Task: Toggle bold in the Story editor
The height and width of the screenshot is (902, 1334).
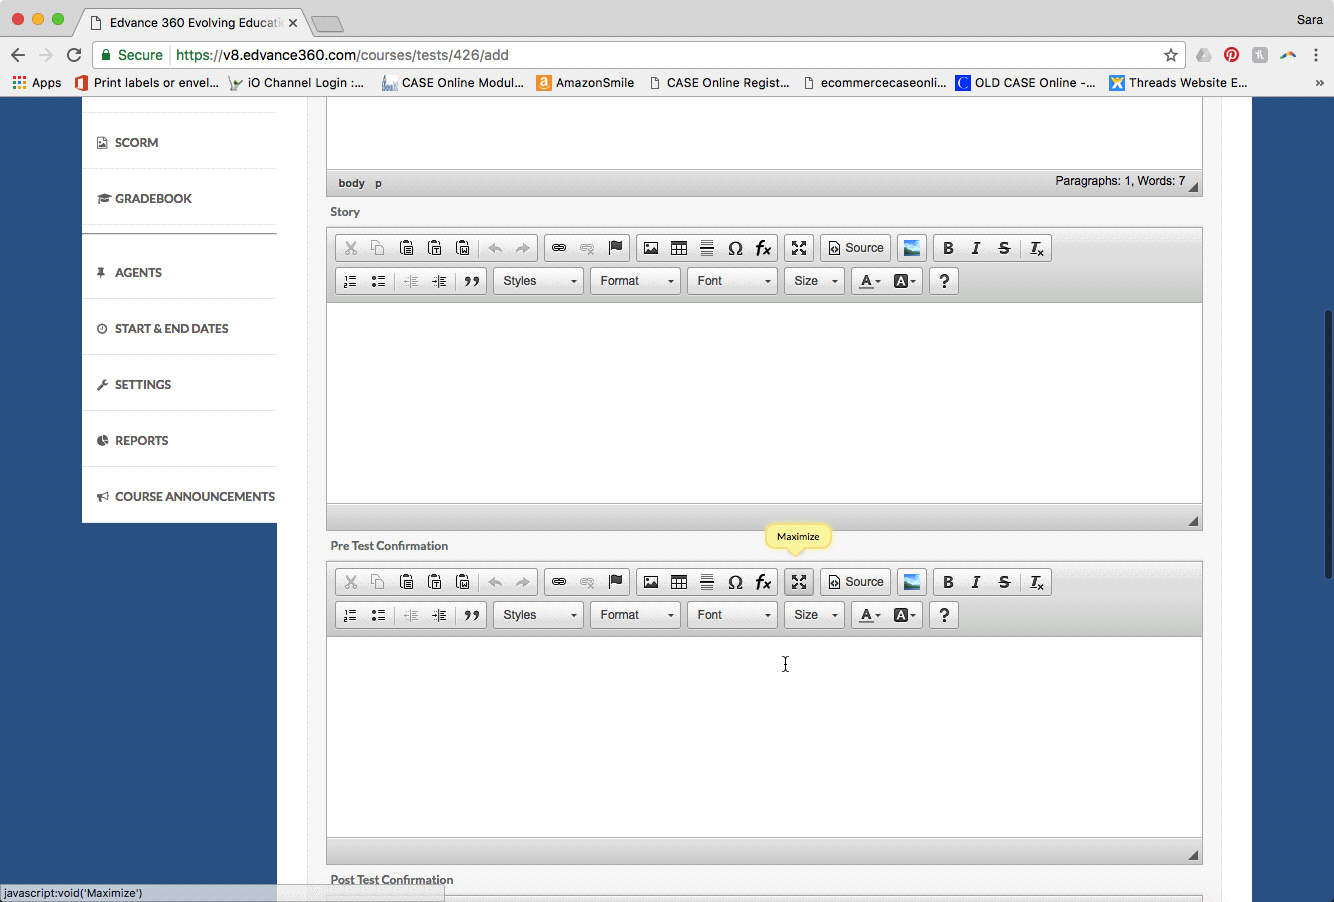Action: [948, 248]
